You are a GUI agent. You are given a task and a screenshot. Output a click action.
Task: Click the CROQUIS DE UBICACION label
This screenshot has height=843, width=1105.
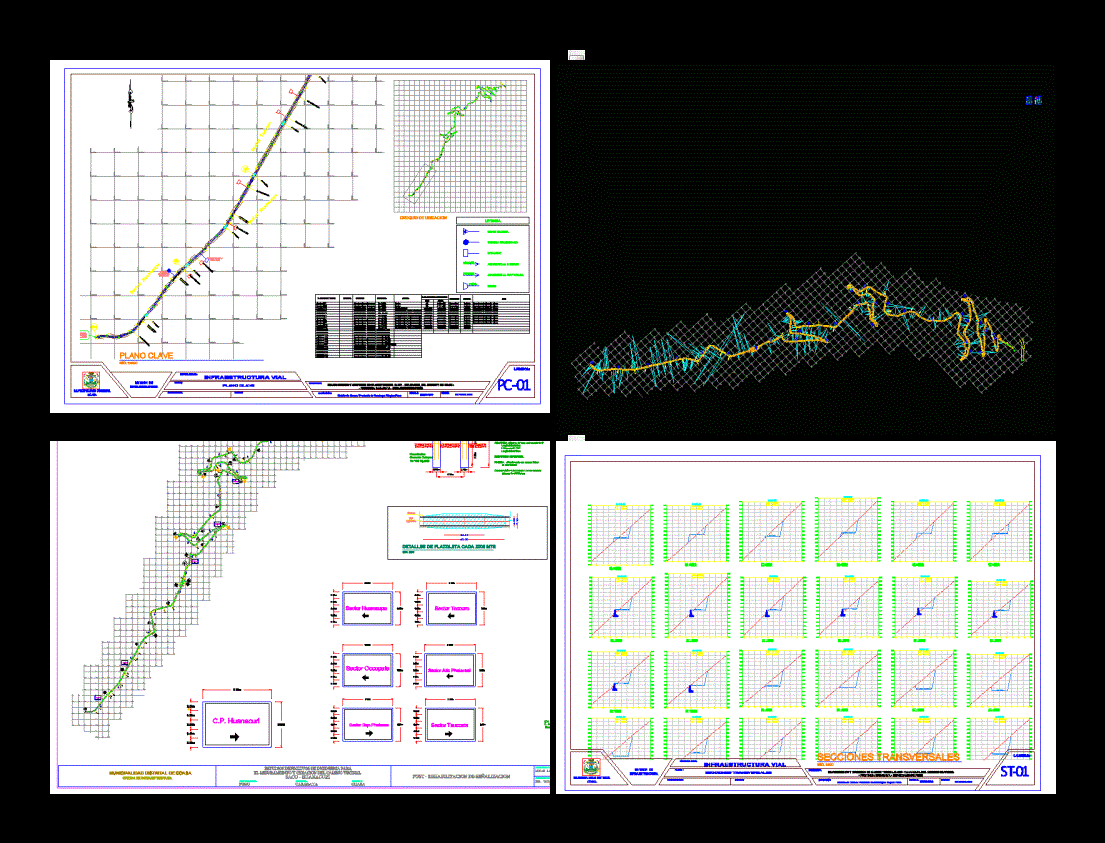click(x=424, y=218)
